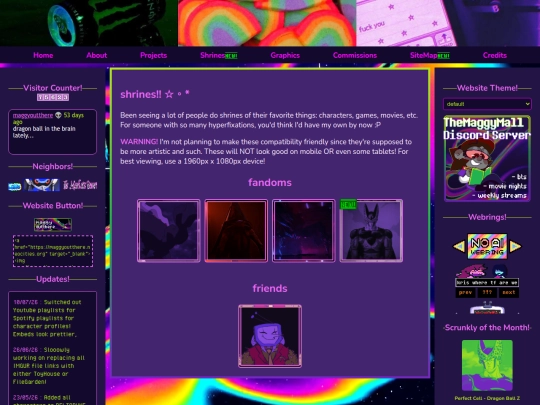Click the small robot webring widget
Screen dimensions: 540x405
[487, 308]
